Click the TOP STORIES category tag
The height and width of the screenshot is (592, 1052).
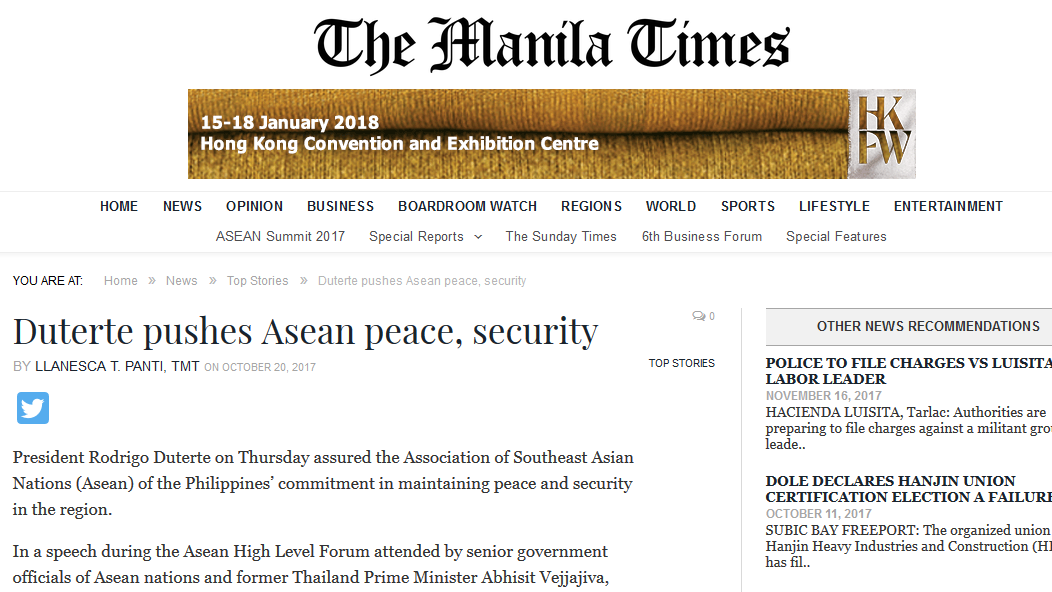pos(682,363)
